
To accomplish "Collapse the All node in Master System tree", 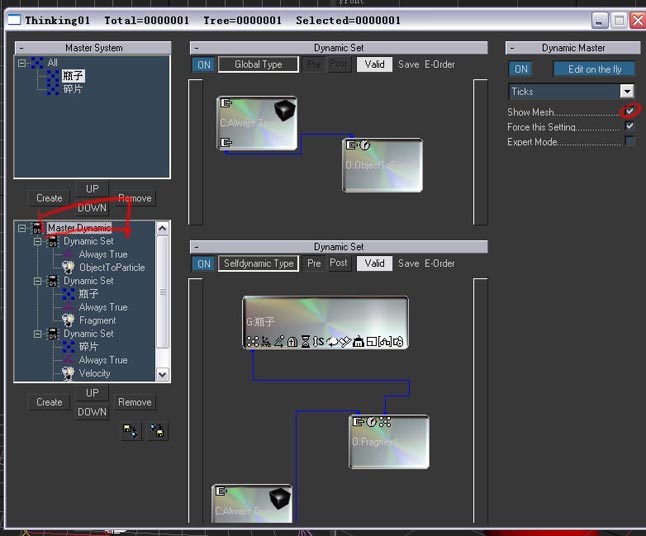I will (x=21, y=63).
